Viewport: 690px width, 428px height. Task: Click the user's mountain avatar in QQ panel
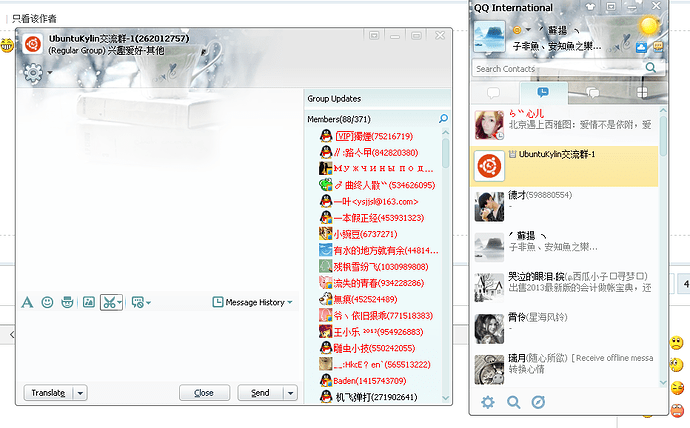[x=489, y=37]
